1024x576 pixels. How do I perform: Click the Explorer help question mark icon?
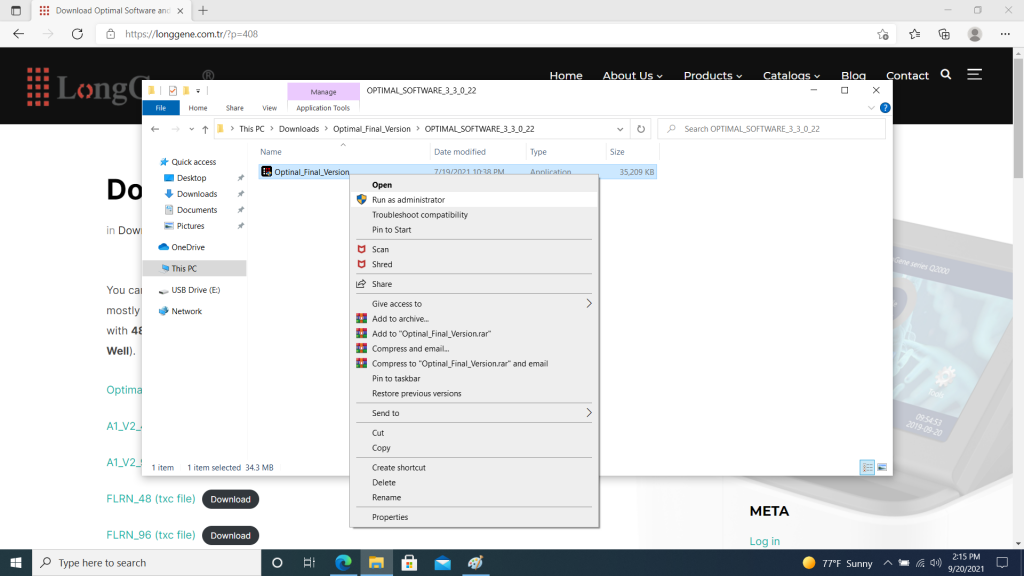885,107
